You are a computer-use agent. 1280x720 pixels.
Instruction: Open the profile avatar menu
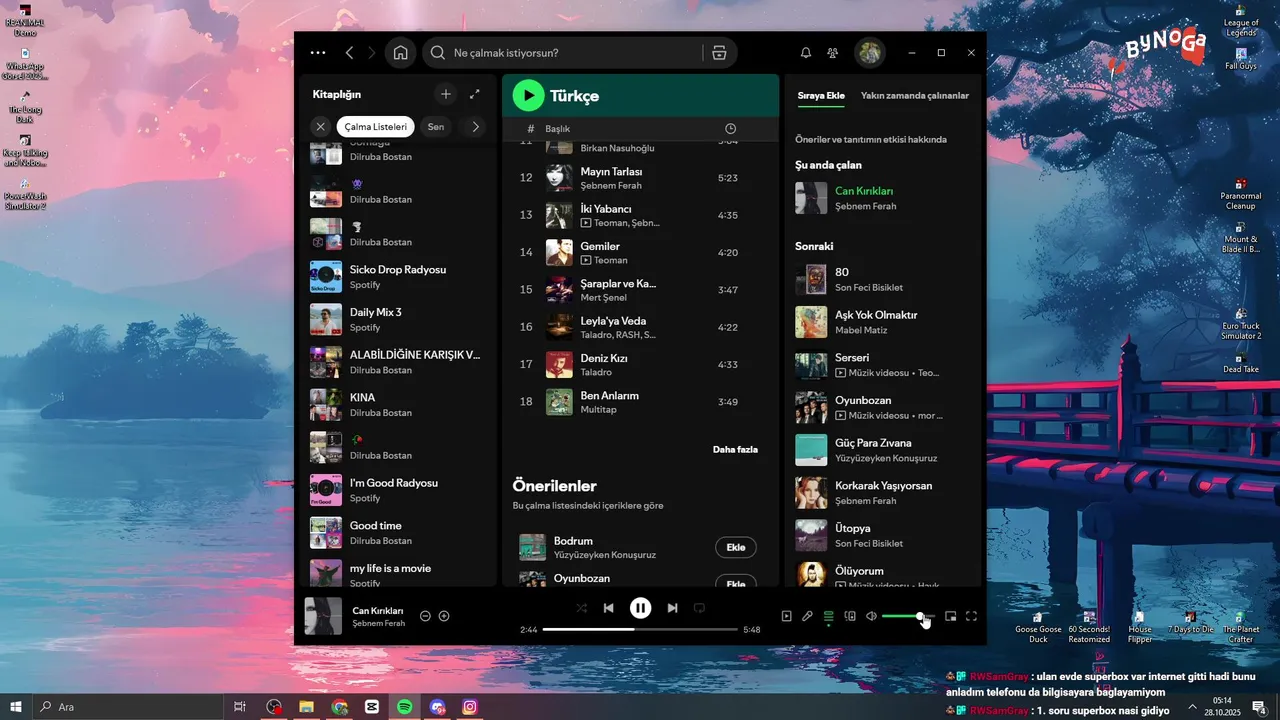(x=870, y=53)
